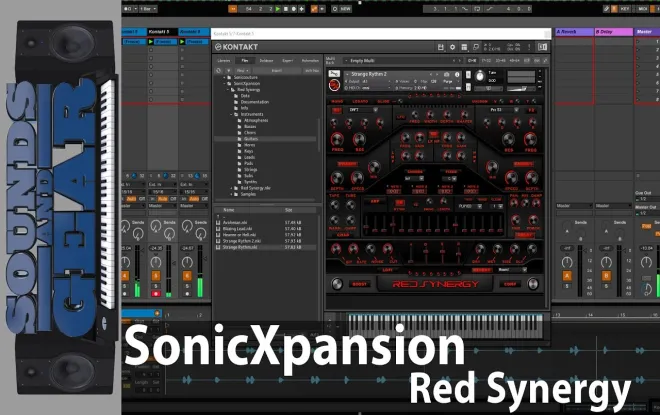
Task: Switch to Libraries tab in Kontakt browser
Action: [x=224, y=61]
